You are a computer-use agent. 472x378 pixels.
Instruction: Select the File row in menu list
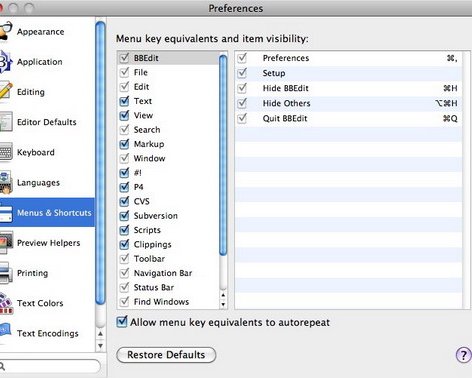pos(168,72)
